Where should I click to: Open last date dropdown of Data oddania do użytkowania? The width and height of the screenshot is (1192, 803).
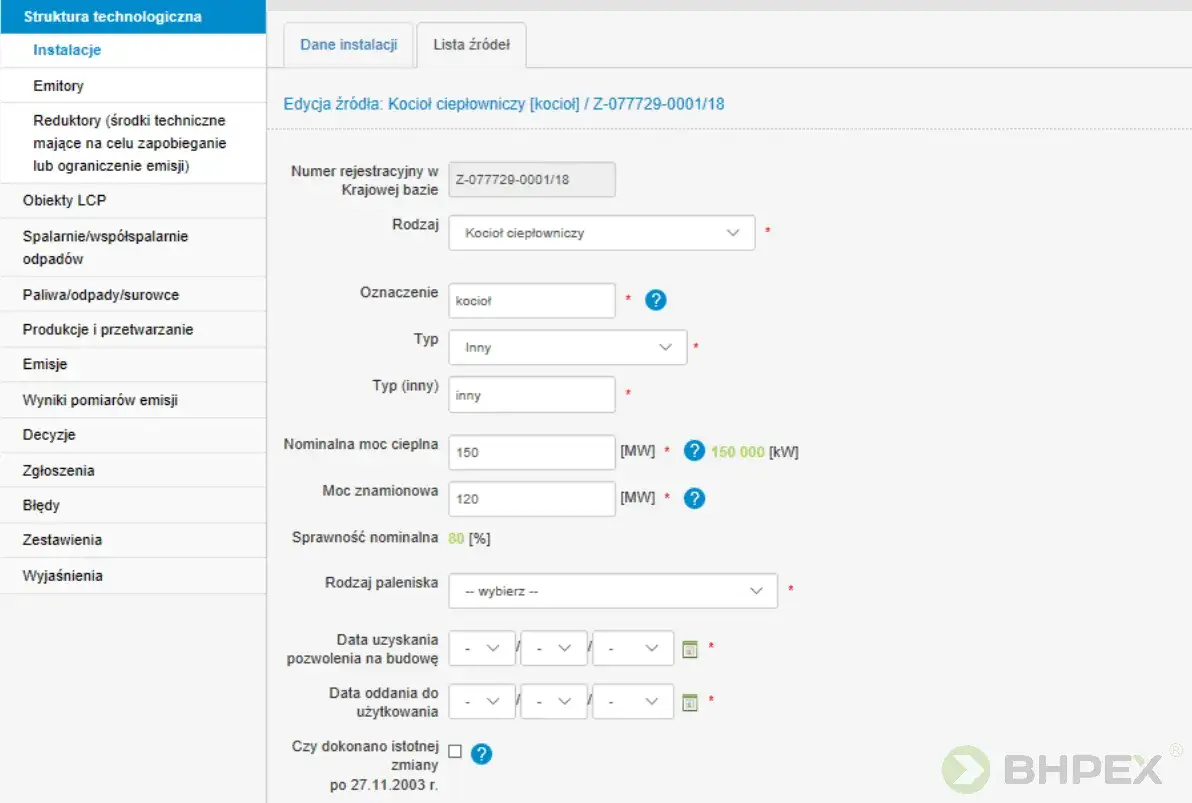pyautogui.click(x=632, y=702)
